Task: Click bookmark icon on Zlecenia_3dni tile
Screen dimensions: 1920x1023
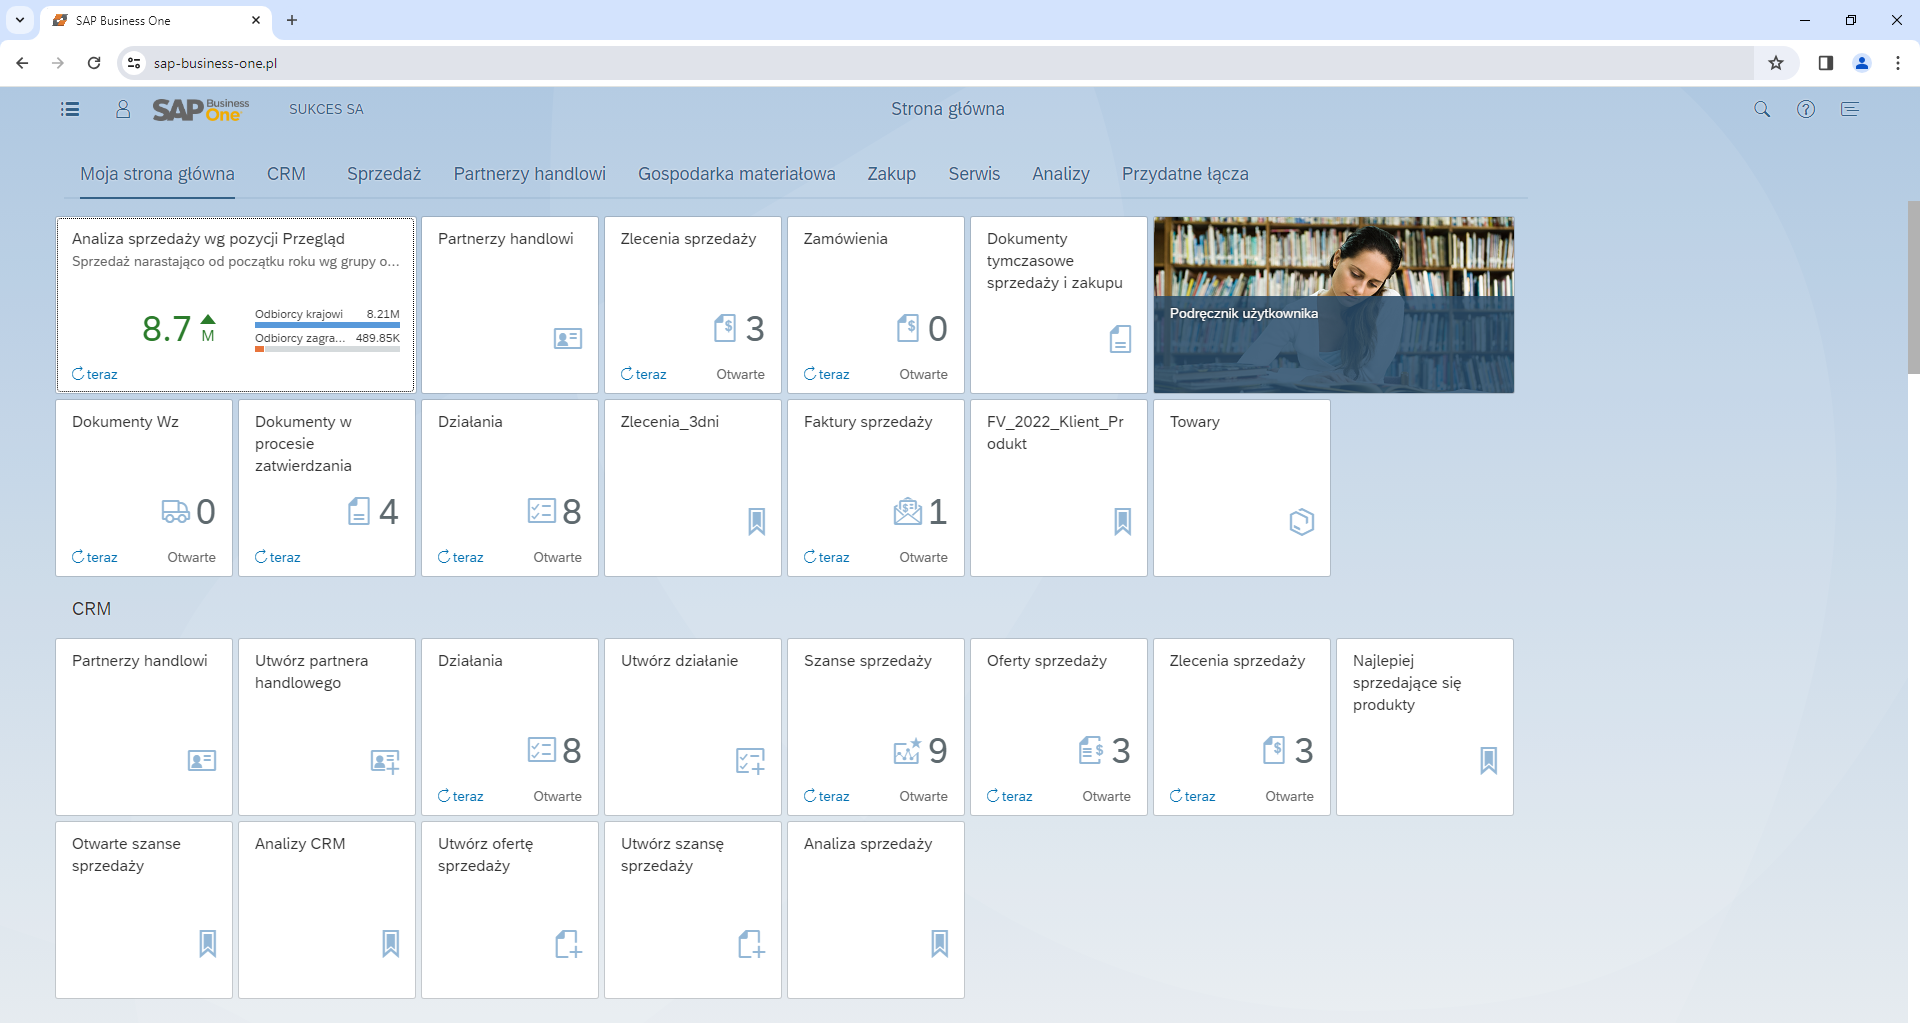Action: point(756,522)
